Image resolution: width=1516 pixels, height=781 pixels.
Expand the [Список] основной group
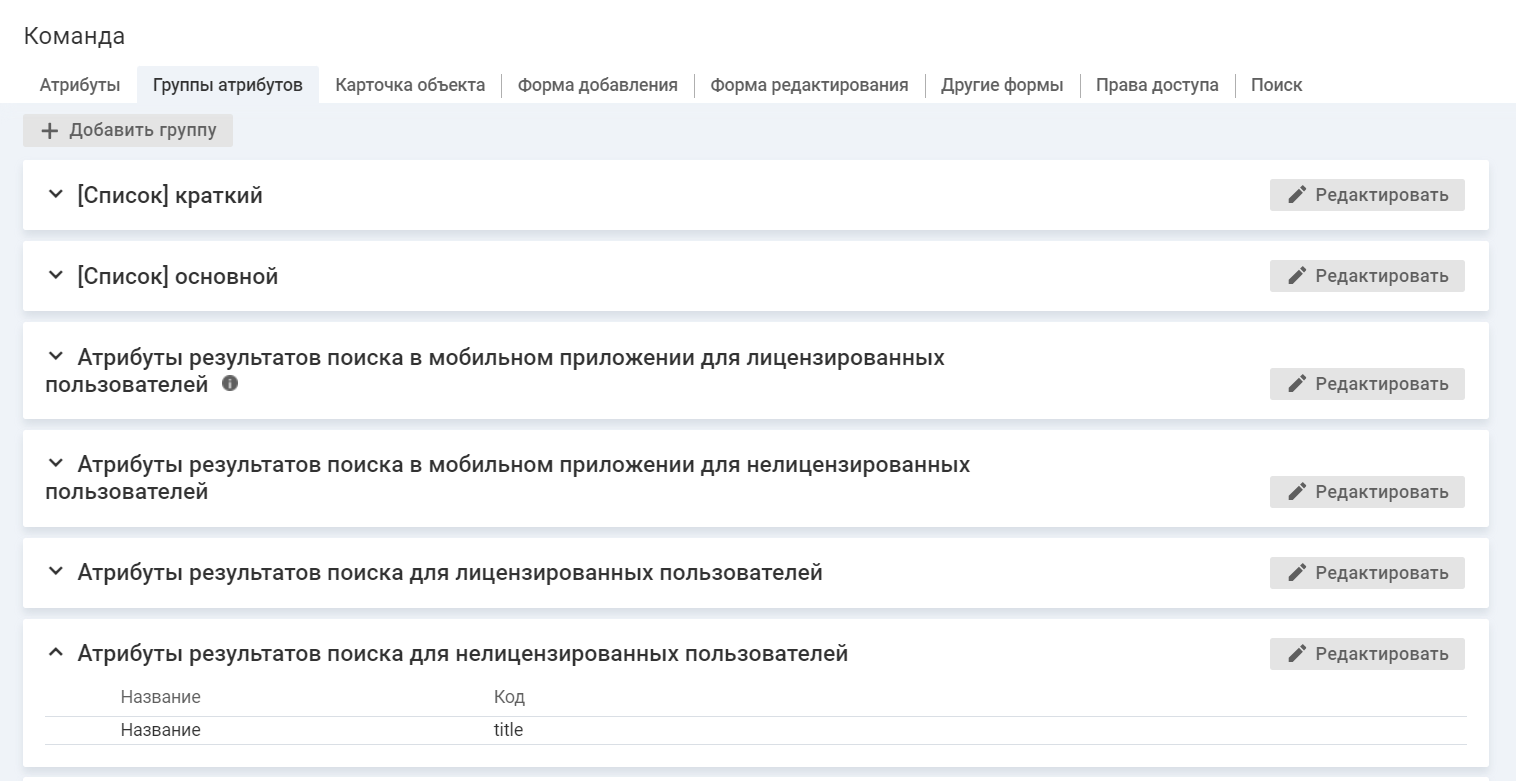coord(56,276)
